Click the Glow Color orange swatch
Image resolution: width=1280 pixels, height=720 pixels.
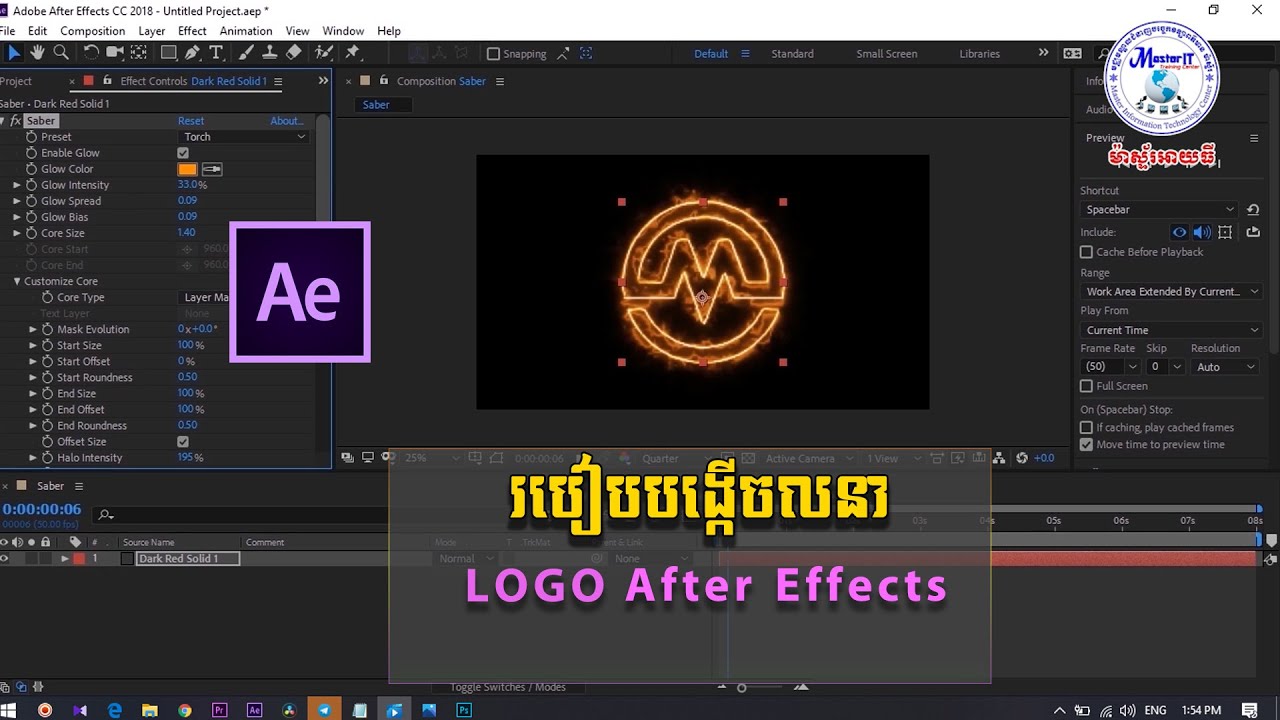tap(188, 169)
